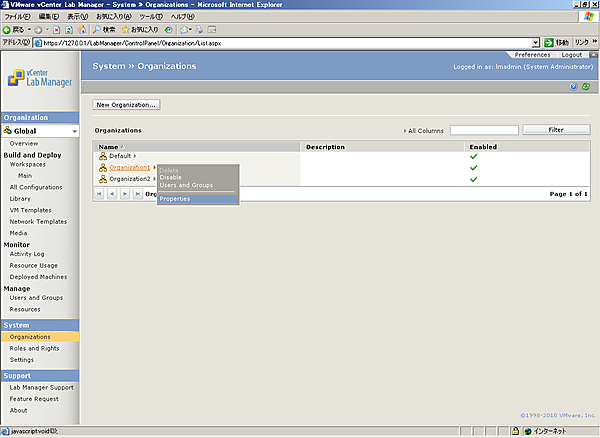
Task: Open the Preferences link at top
Action: click(x=532, y=54)
